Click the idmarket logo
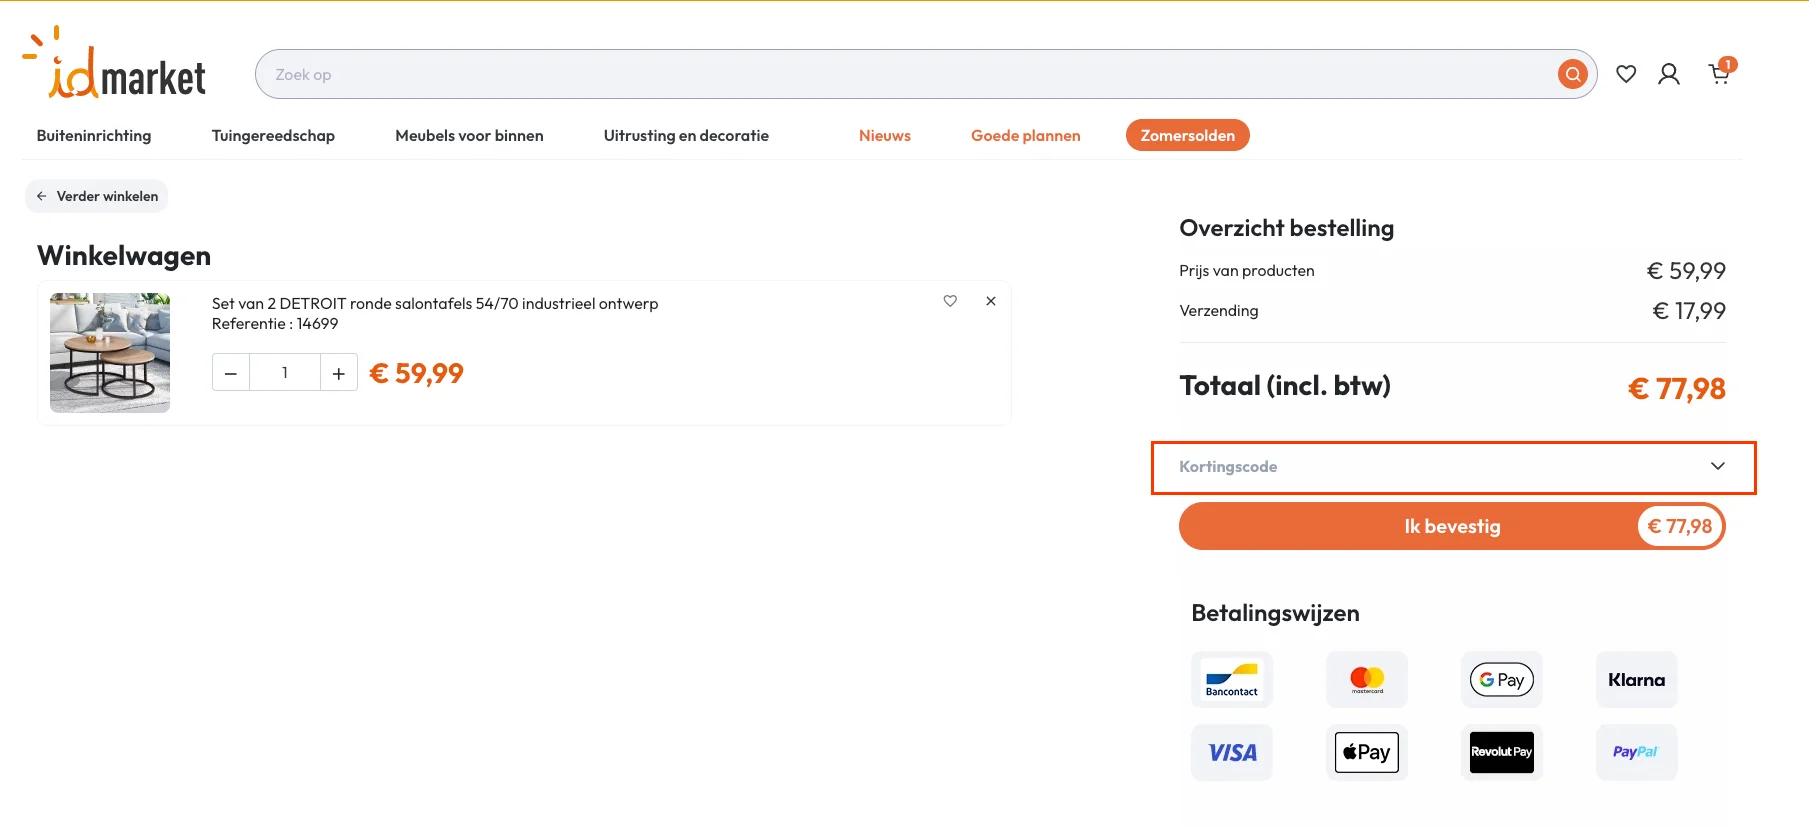Screen dimensions: 1809x827 (114, 63)
